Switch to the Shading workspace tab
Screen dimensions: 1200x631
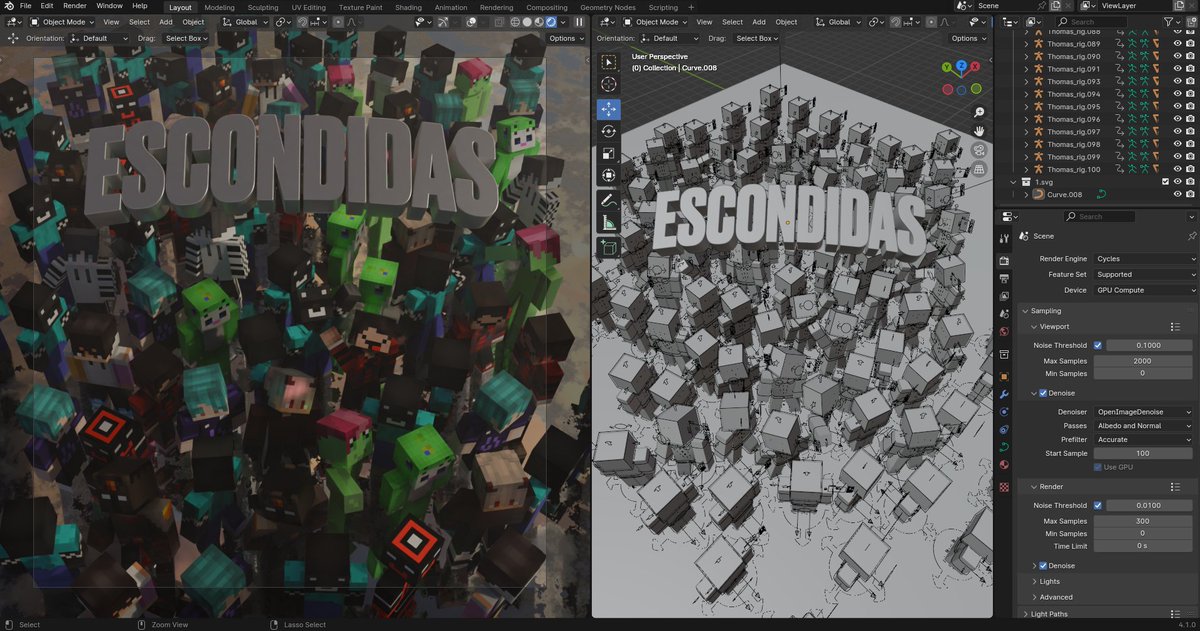click(x=408, y=6)
